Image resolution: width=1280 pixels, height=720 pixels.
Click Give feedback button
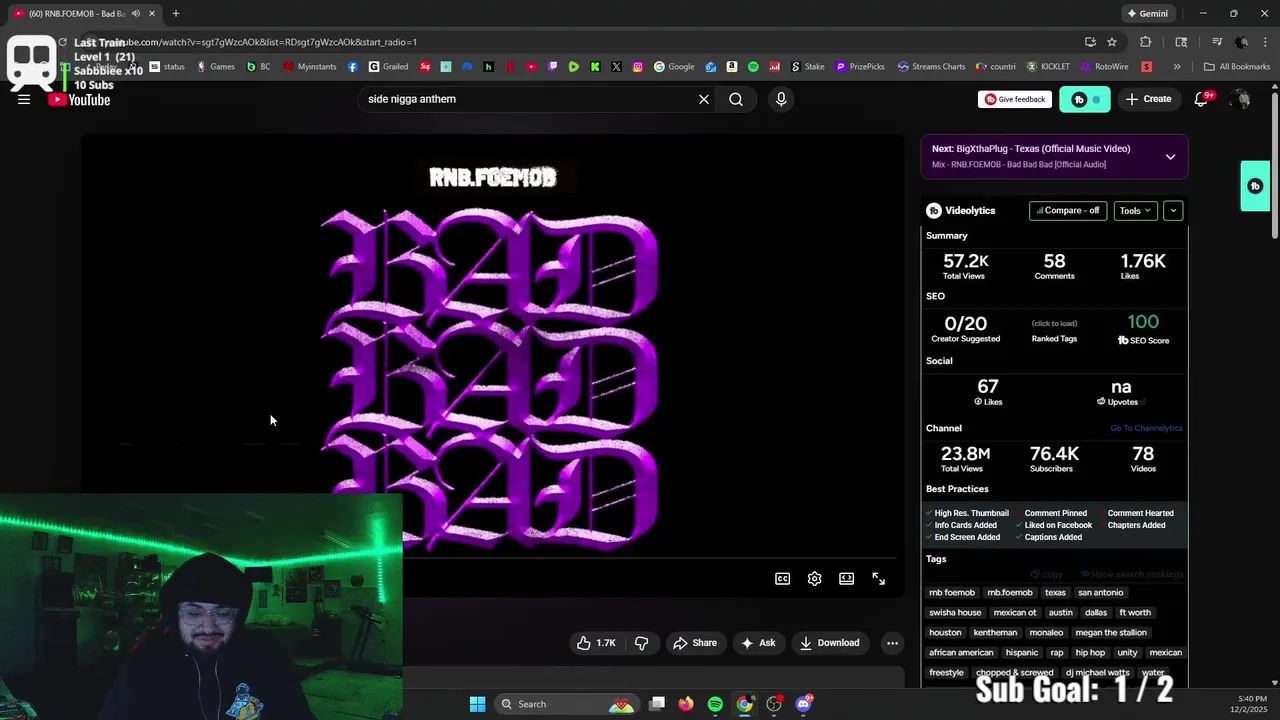pyautogui.click(x=1015, y=99)
